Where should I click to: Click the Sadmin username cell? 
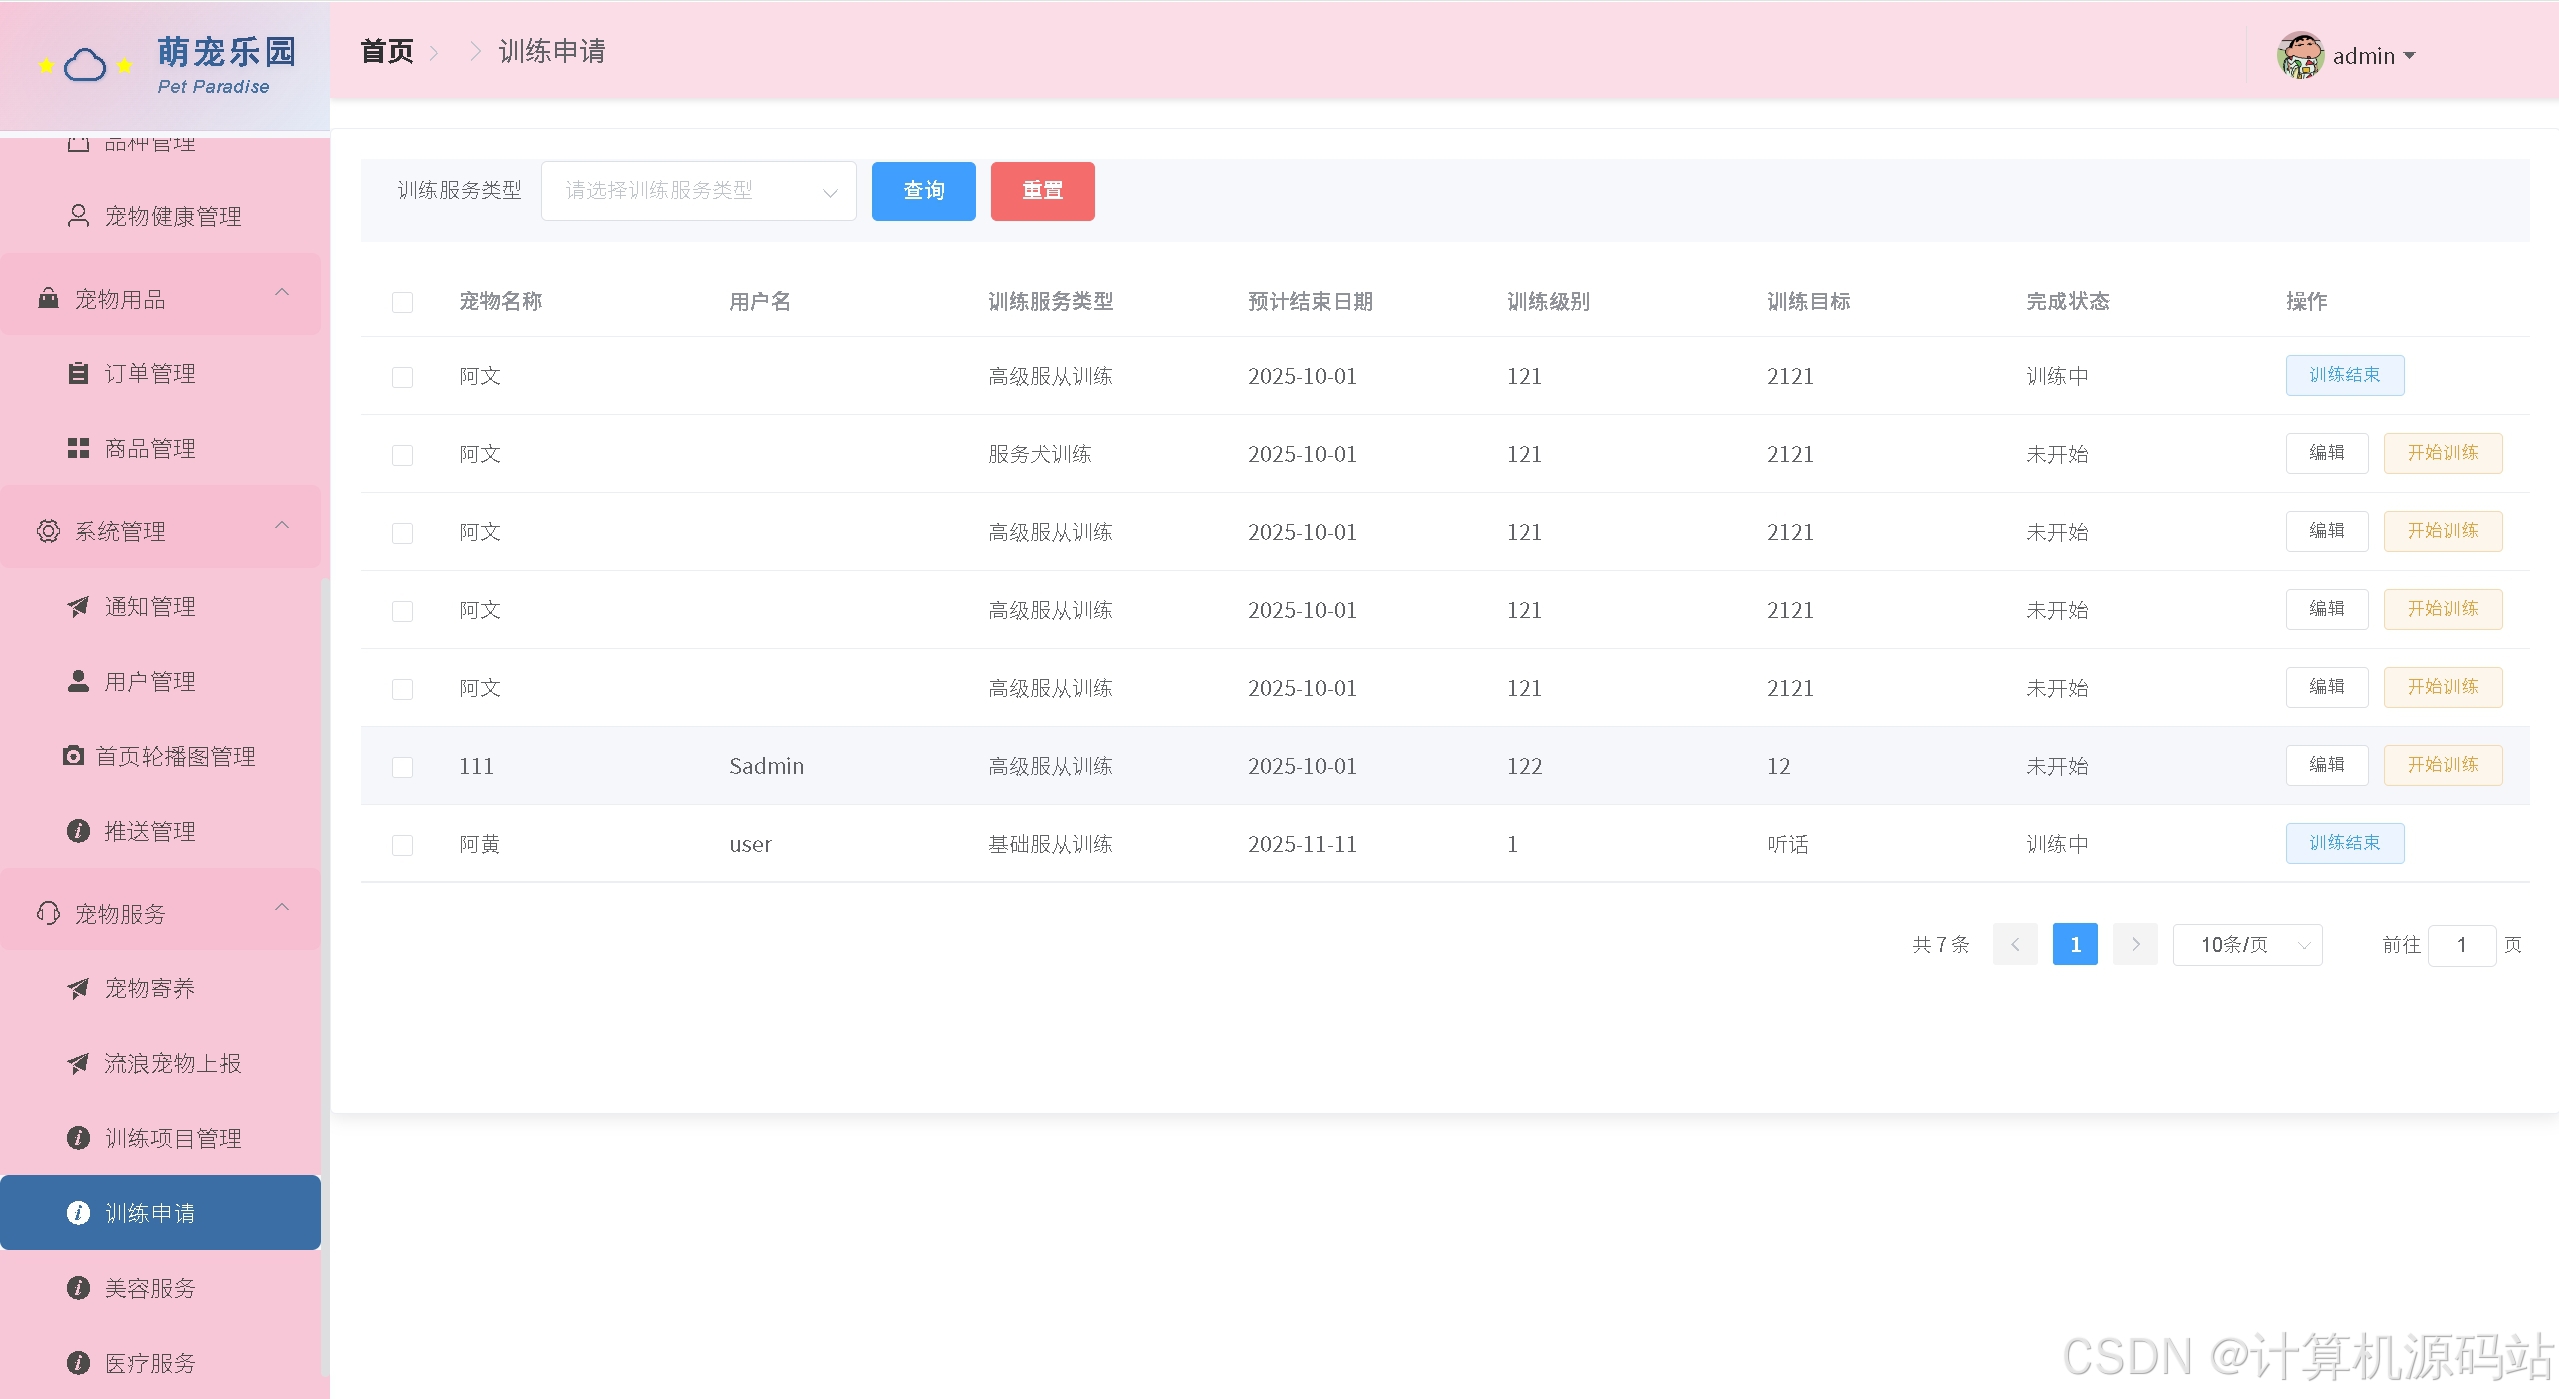(766, 766)
